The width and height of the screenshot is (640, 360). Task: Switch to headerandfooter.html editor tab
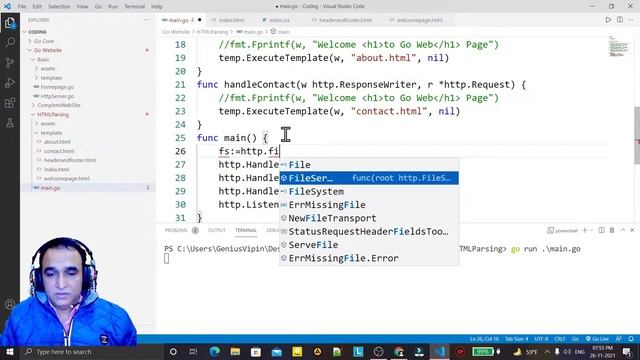tap(345, 20)
